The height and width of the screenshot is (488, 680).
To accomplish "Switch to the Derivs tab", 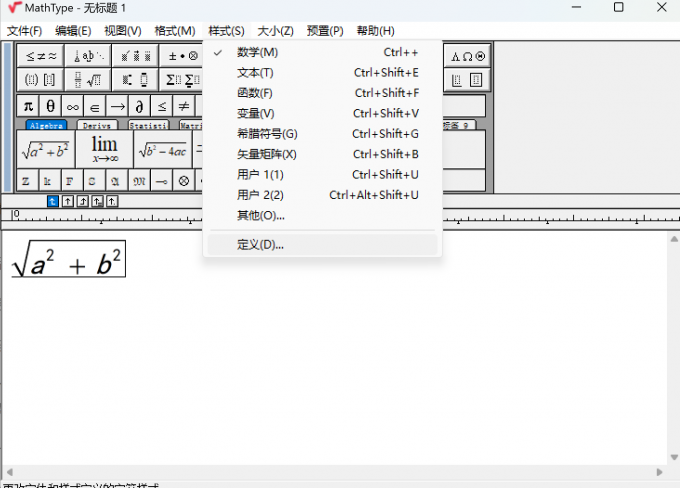I will point(97,125).
